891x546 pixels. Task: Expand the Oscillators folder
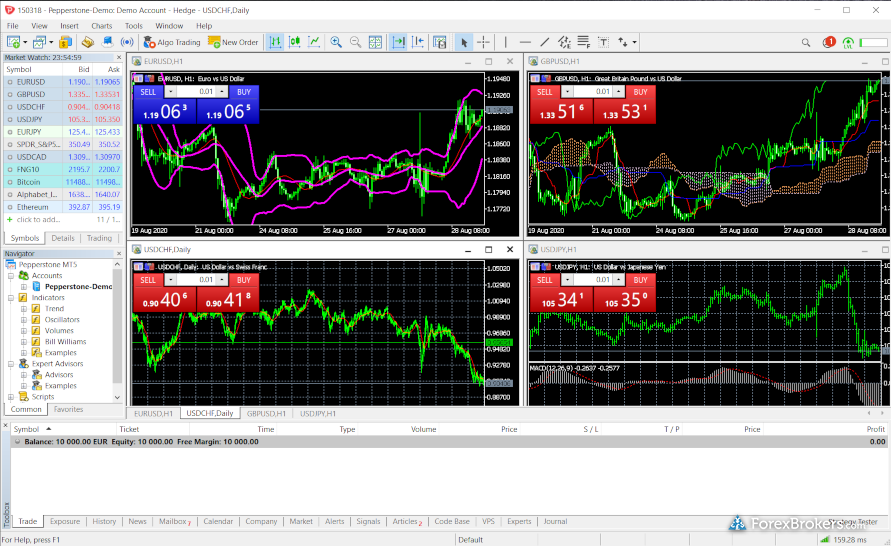click(x=24, y=319)
